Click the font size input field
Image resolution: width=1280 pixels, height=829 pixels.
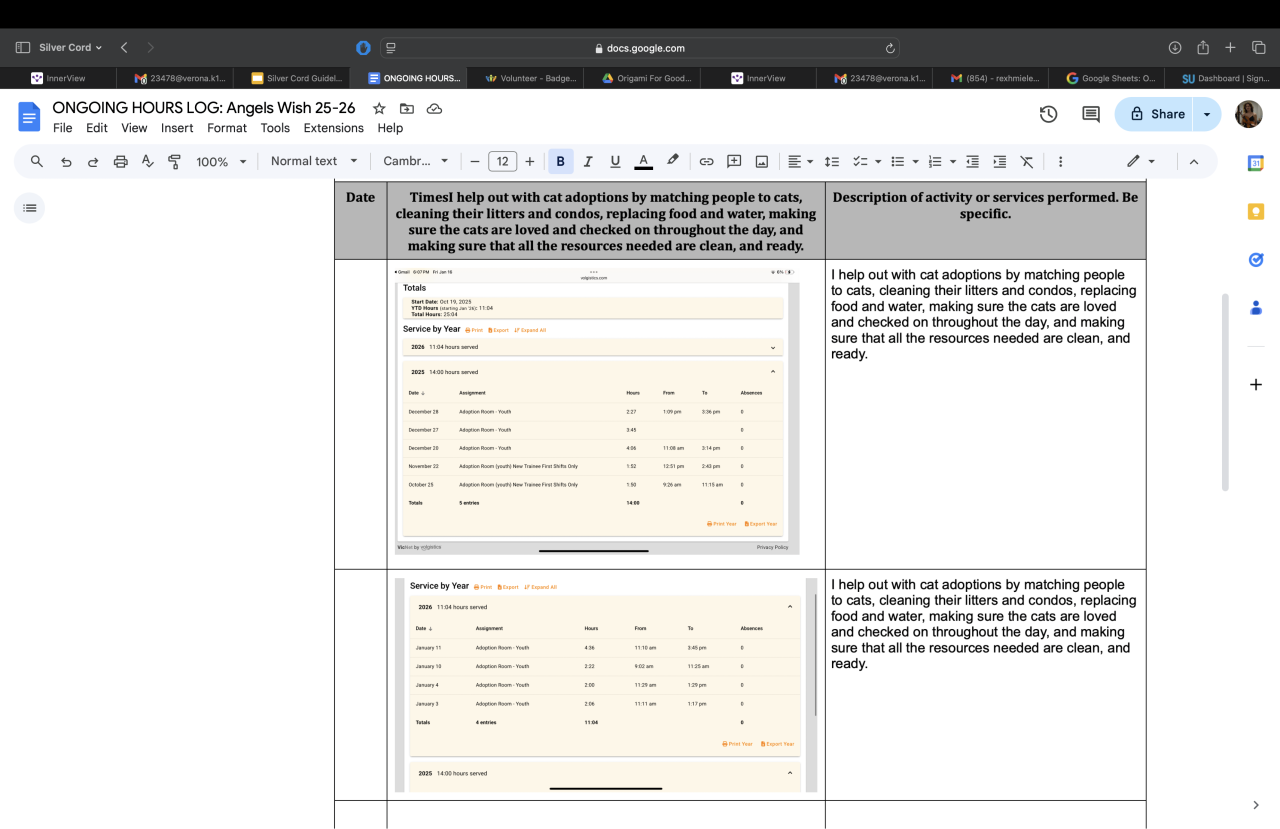click(502, 162)
